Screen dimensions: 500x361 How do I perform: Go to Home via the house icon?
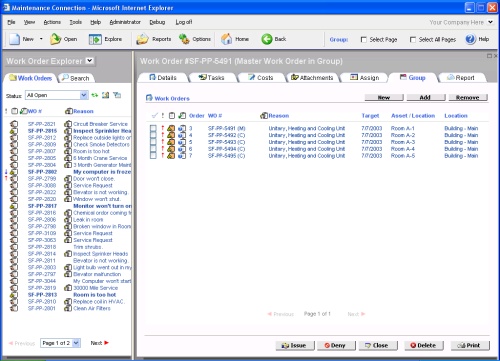226,39
